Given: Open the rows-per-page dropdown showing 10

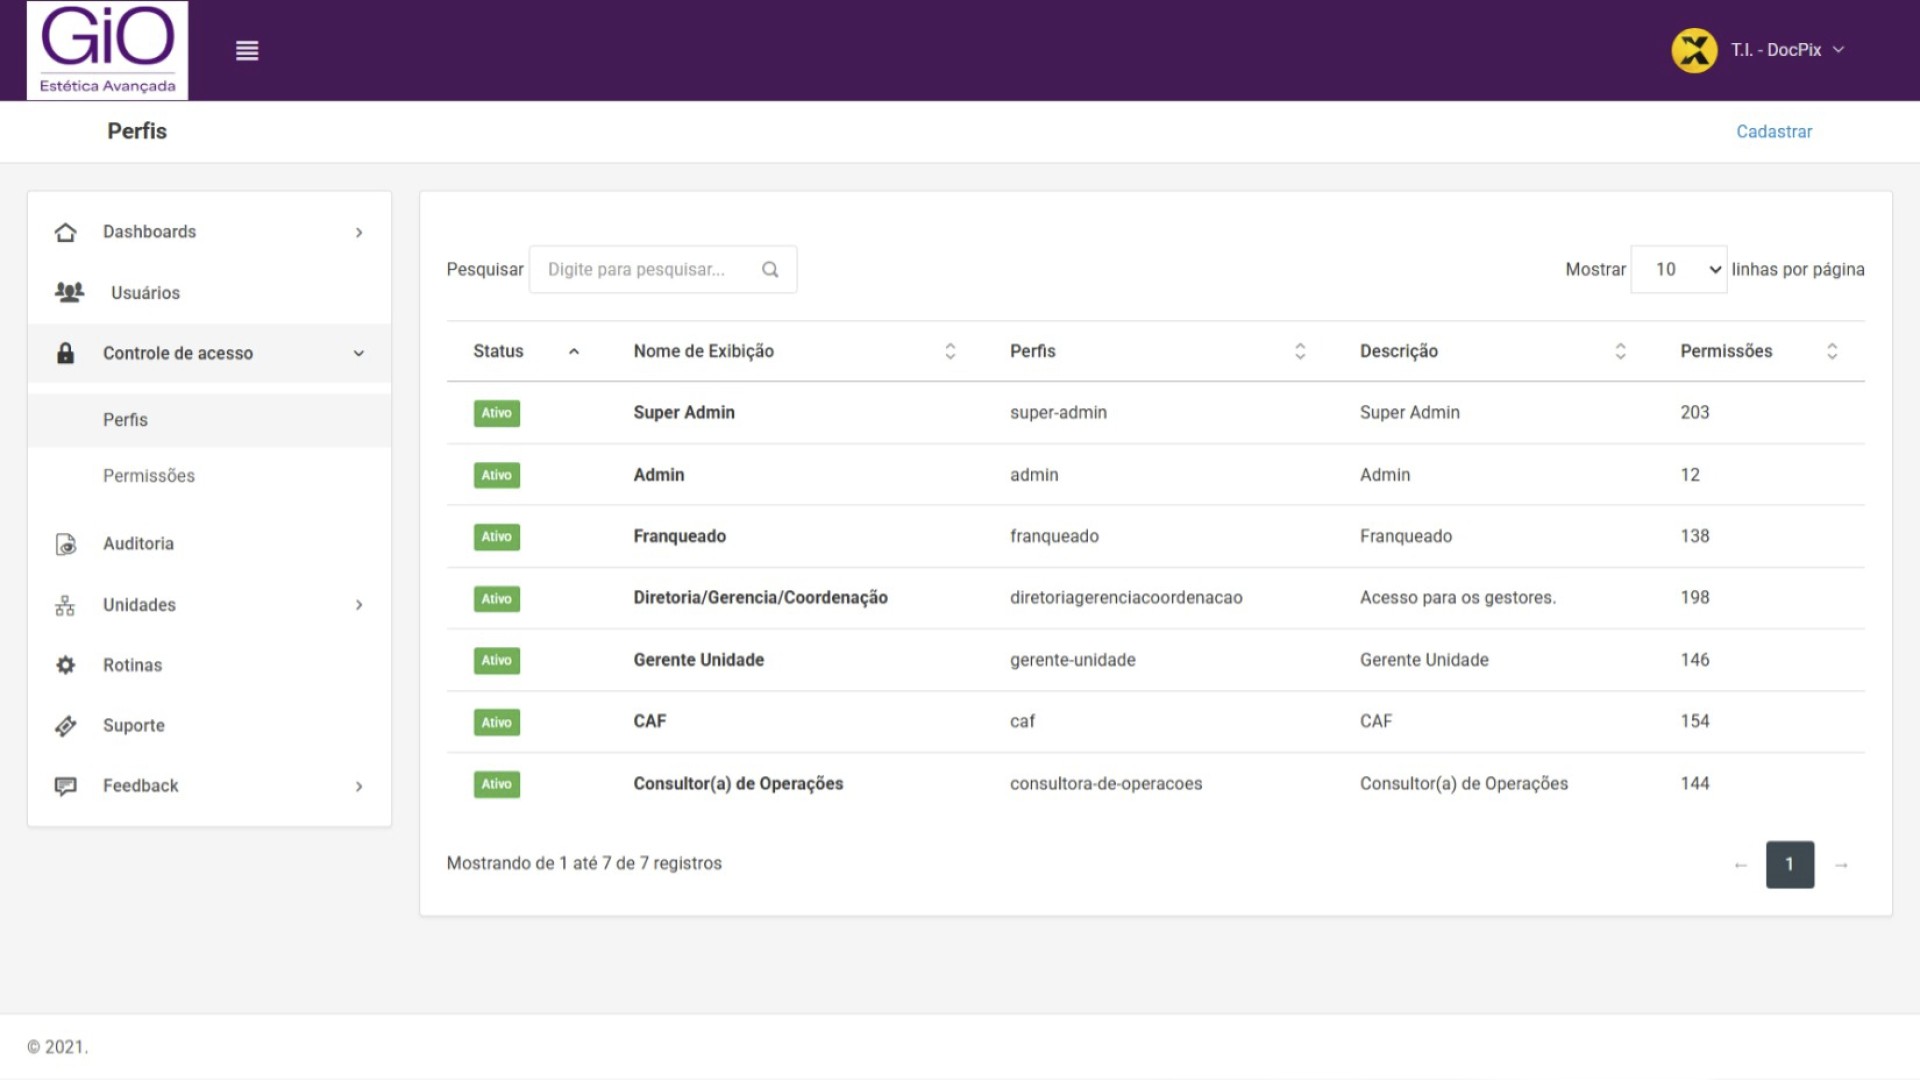Looking at the screenshot, I should 1678,269.
